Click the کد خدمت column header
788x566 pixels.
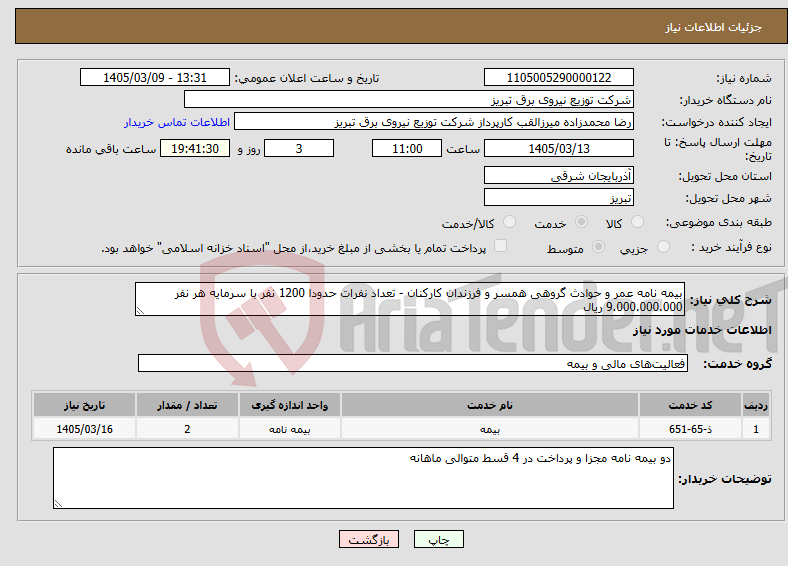(x=691, y=405)
